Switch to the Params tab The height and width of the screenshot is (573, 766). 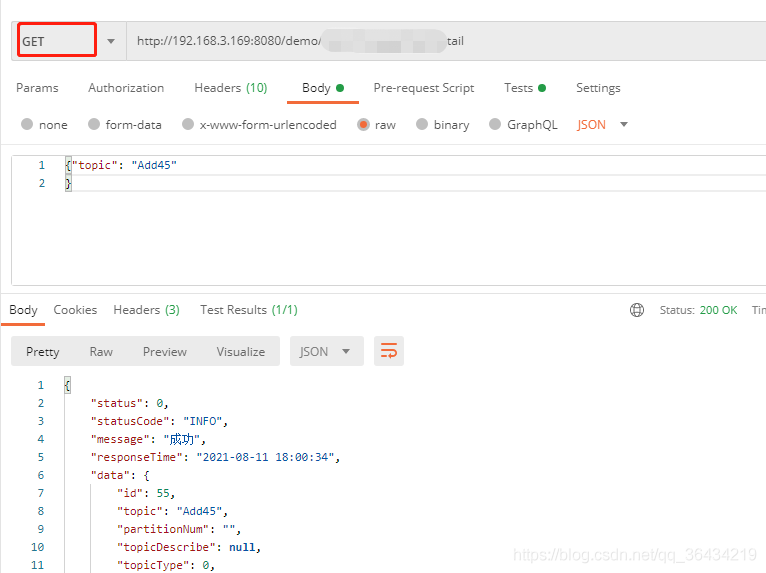pyautogui.click(x=37, y=88)
